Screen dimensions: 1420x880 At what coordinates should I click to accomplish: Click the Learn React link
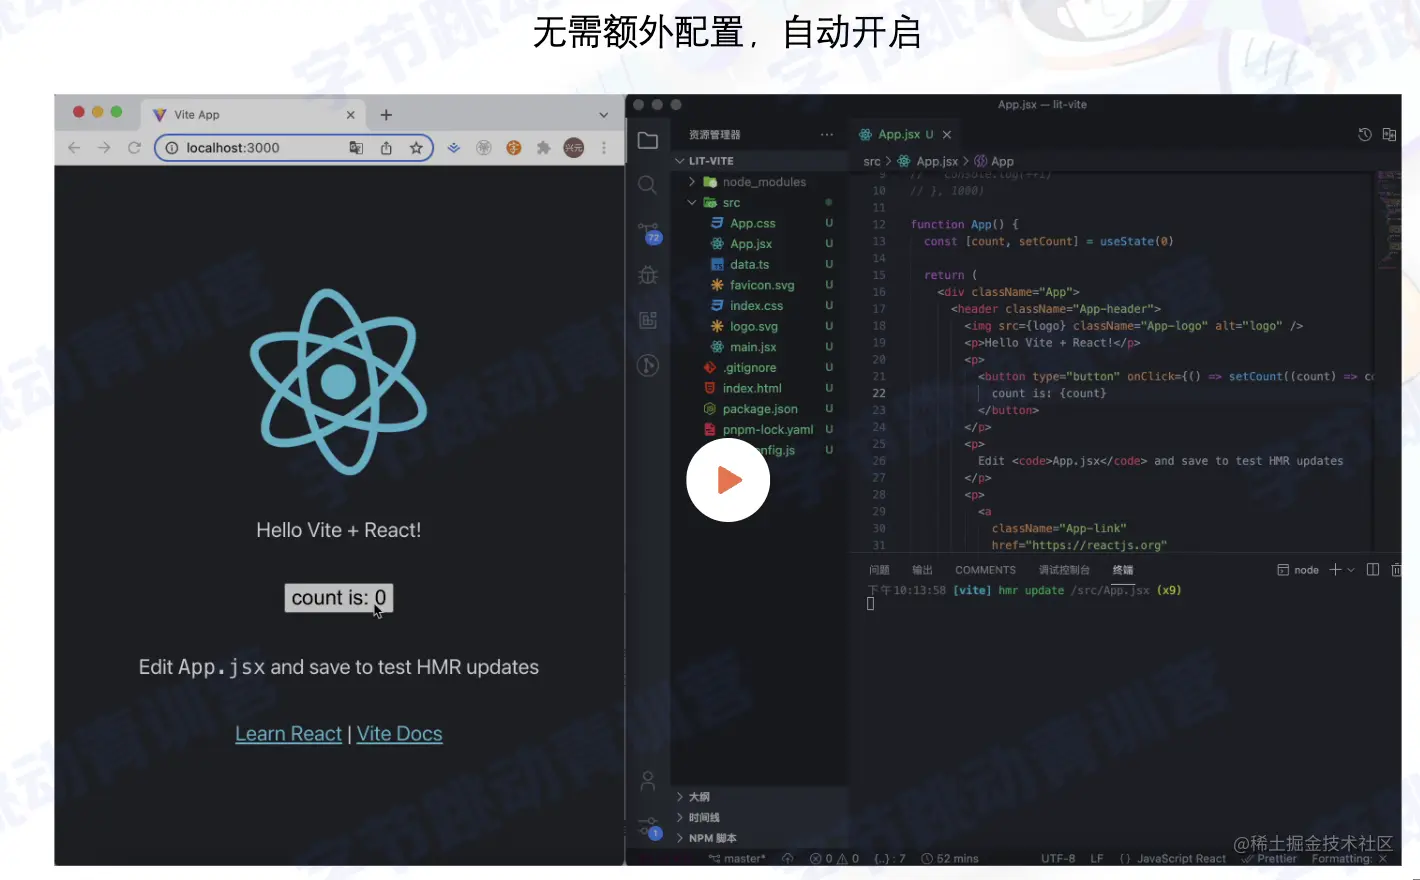[288, 733]
